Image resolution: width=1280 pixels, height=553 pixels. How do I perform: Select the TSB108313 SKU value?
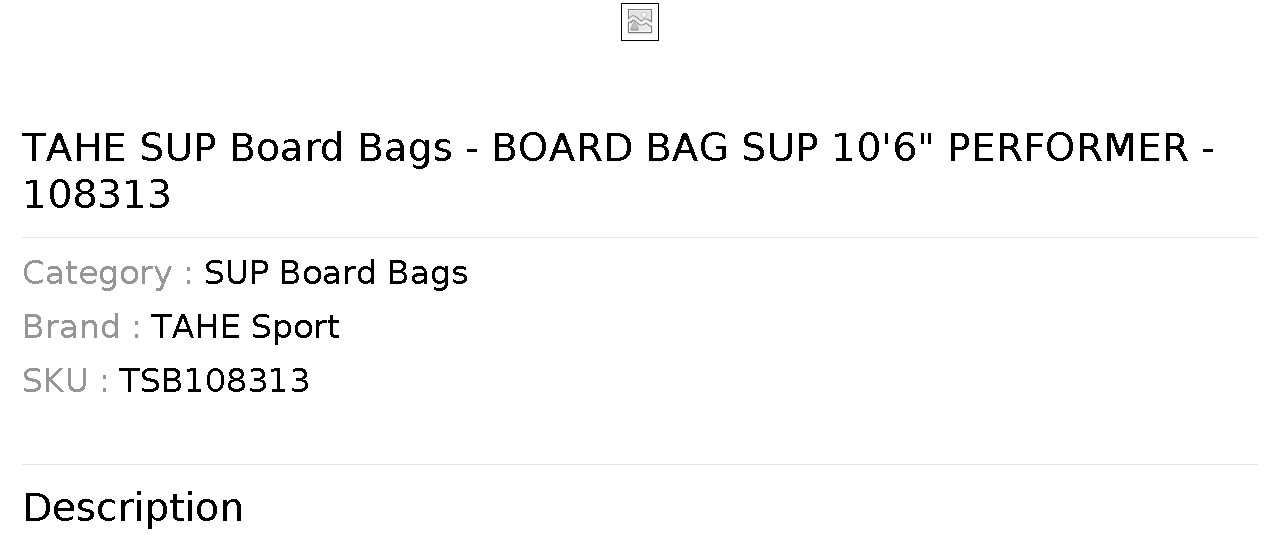(214, 381)
